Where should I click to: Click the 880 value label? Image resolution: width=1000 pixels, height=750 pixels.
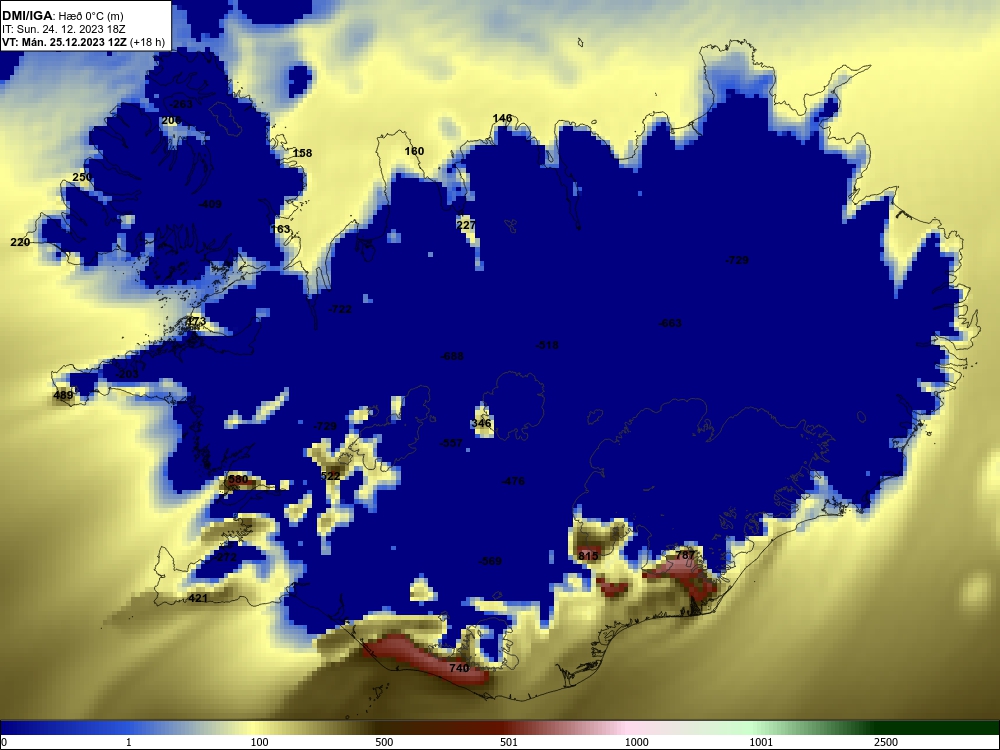tap(238, 479)
